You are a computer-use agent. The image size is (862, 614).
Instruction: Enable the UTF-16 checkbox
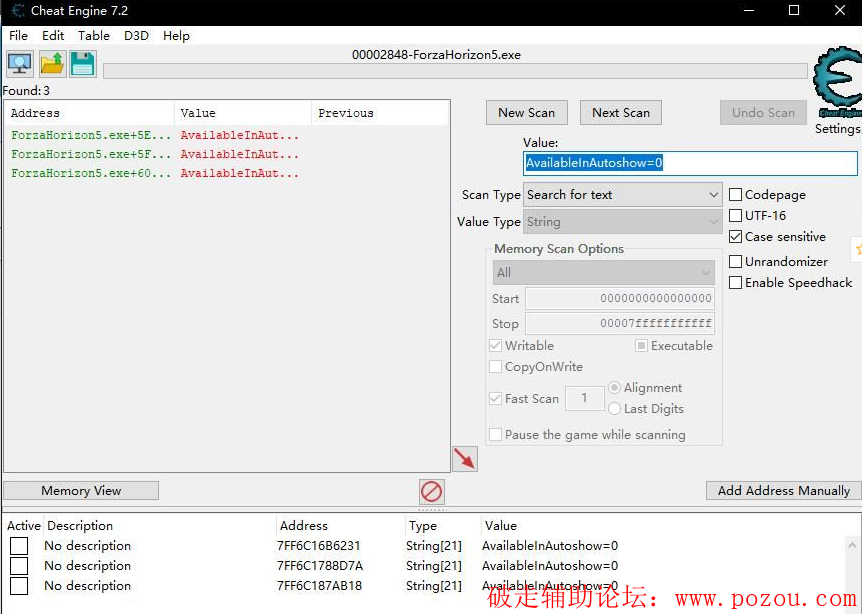[736, 215]
